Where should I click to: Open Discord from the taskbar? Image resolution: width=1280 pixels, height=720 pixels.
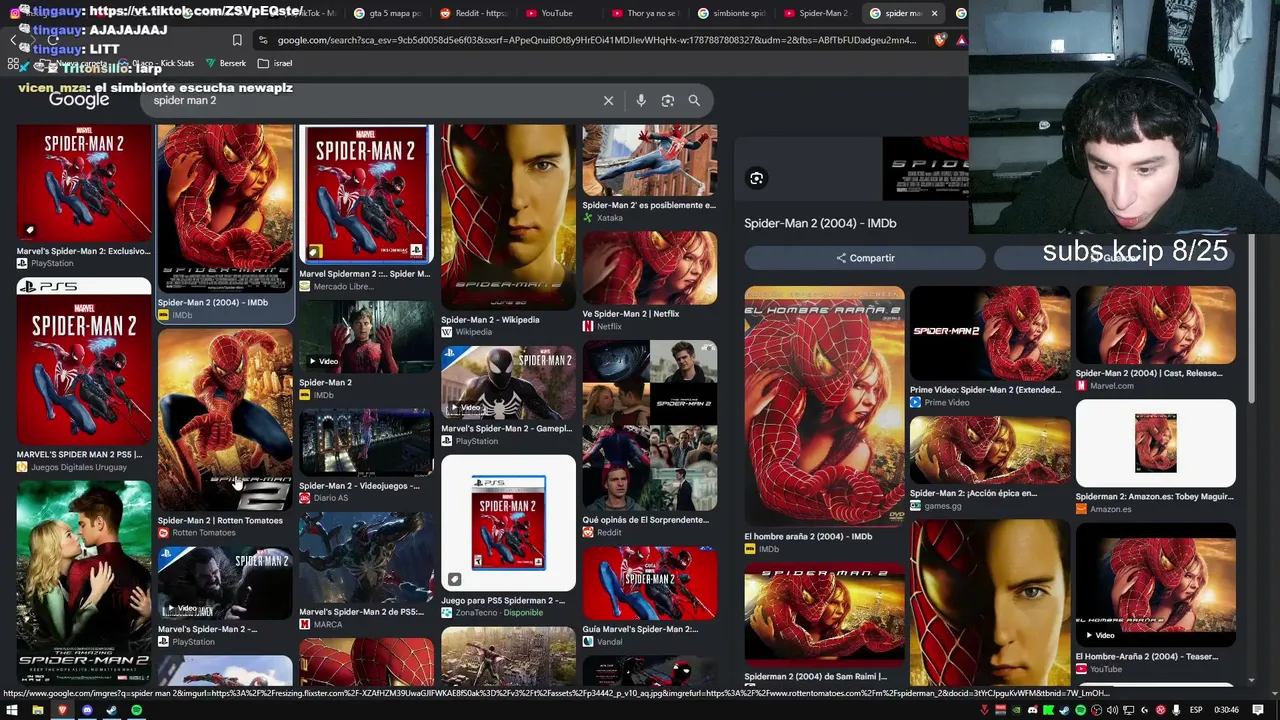tap(87, 710)
